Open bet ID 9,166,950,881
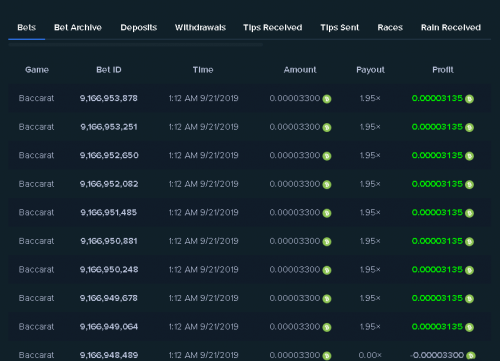500x361 pixels. coord(109,241)
